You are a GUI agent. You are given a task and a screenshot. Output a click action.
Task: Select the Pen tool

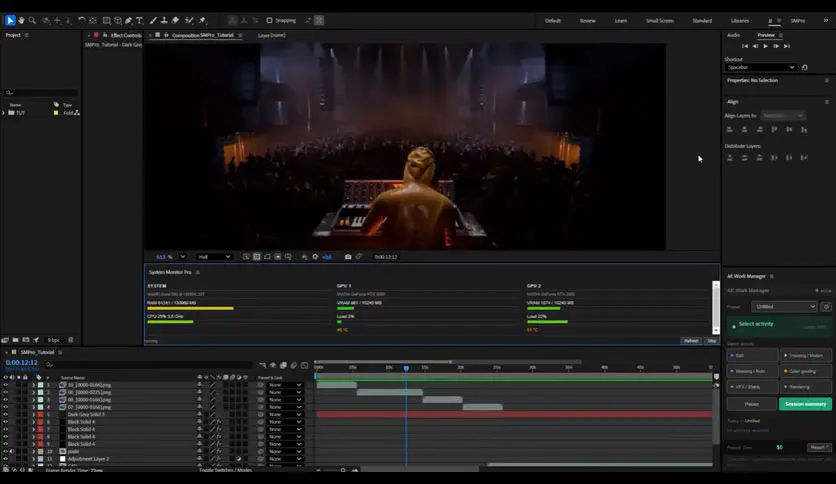[128, 20]
